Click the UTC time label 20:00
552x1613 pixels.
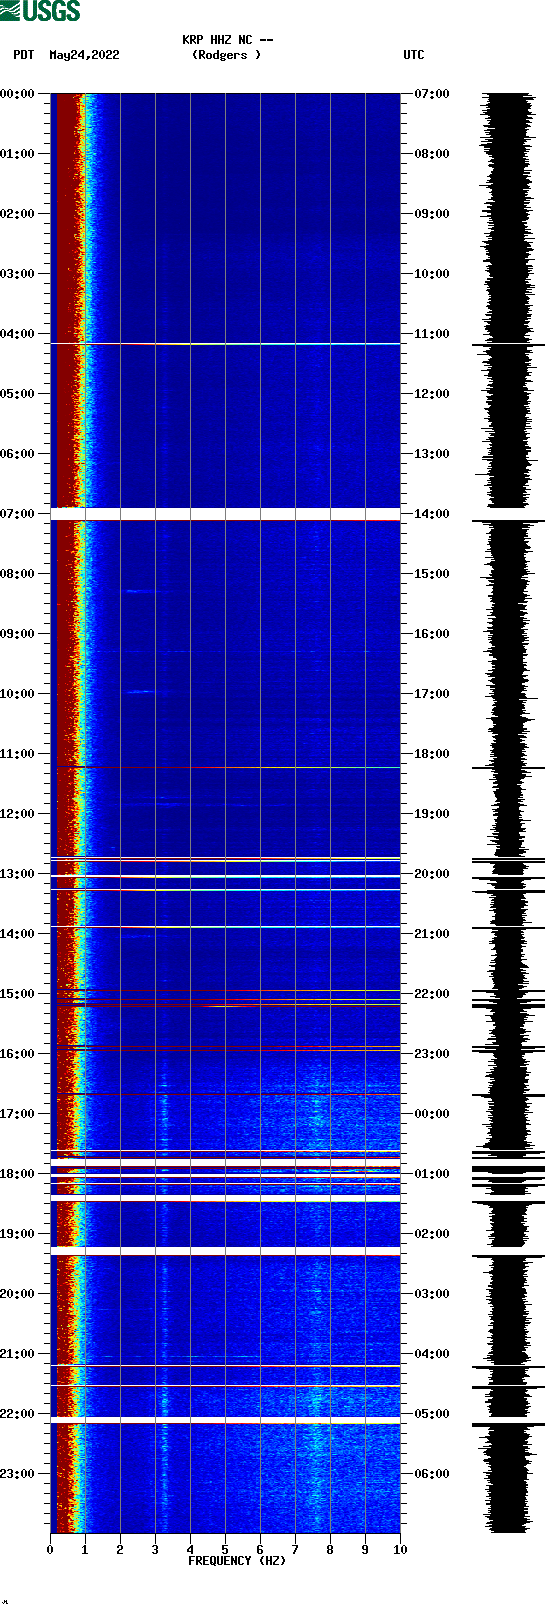click(432, 874)
